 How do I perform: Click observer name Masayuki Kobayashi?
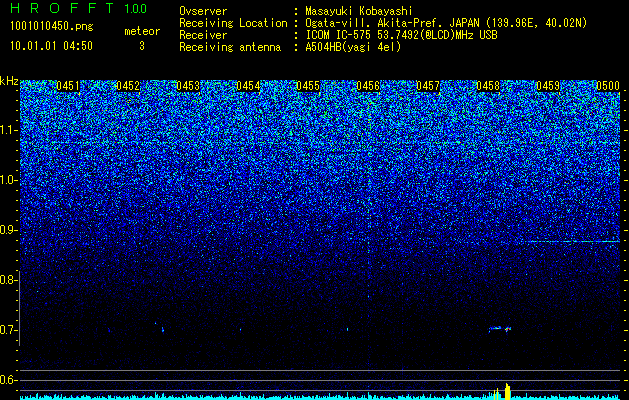pyautogui.click(x=359, y=12)
